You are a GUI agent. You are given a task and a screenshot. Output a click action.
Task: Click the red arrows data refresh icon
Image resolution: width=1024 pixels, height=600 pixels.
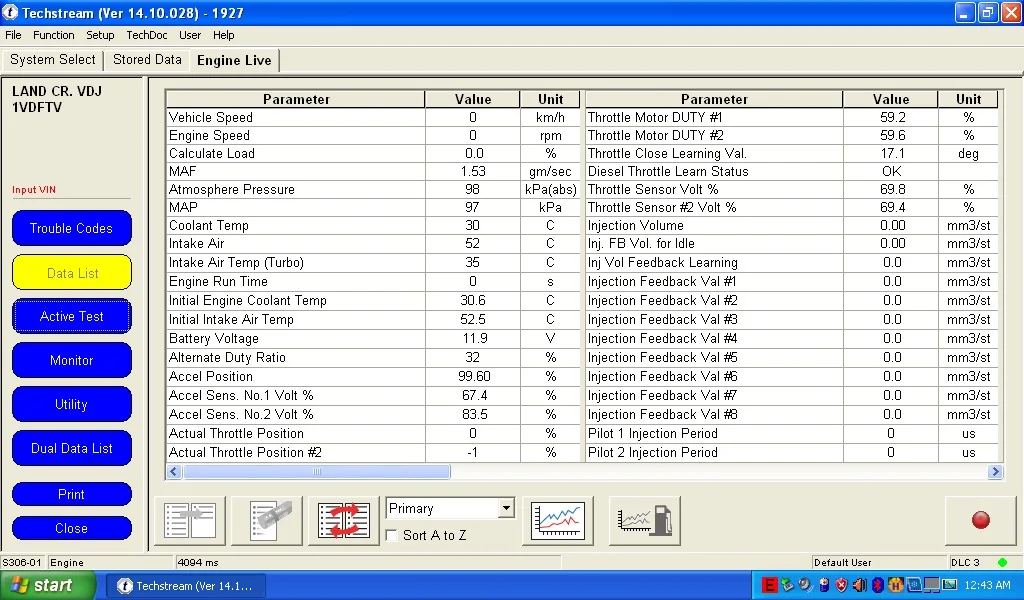pyautogui.click(x=344, y=520)
